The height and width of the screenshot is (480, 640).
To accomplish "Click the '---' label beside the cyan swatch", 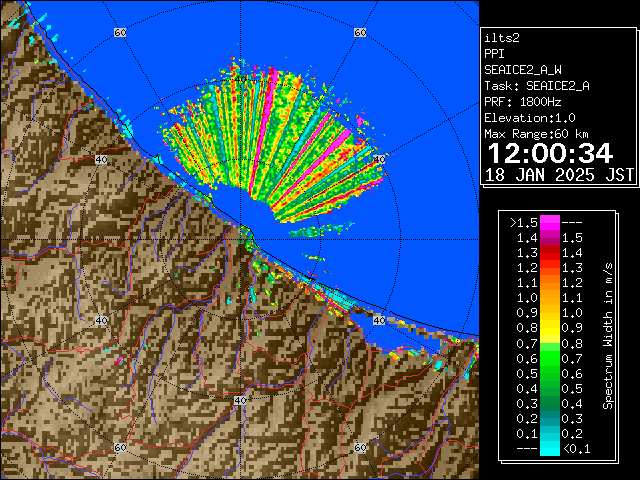I will [x=527, y=449].
